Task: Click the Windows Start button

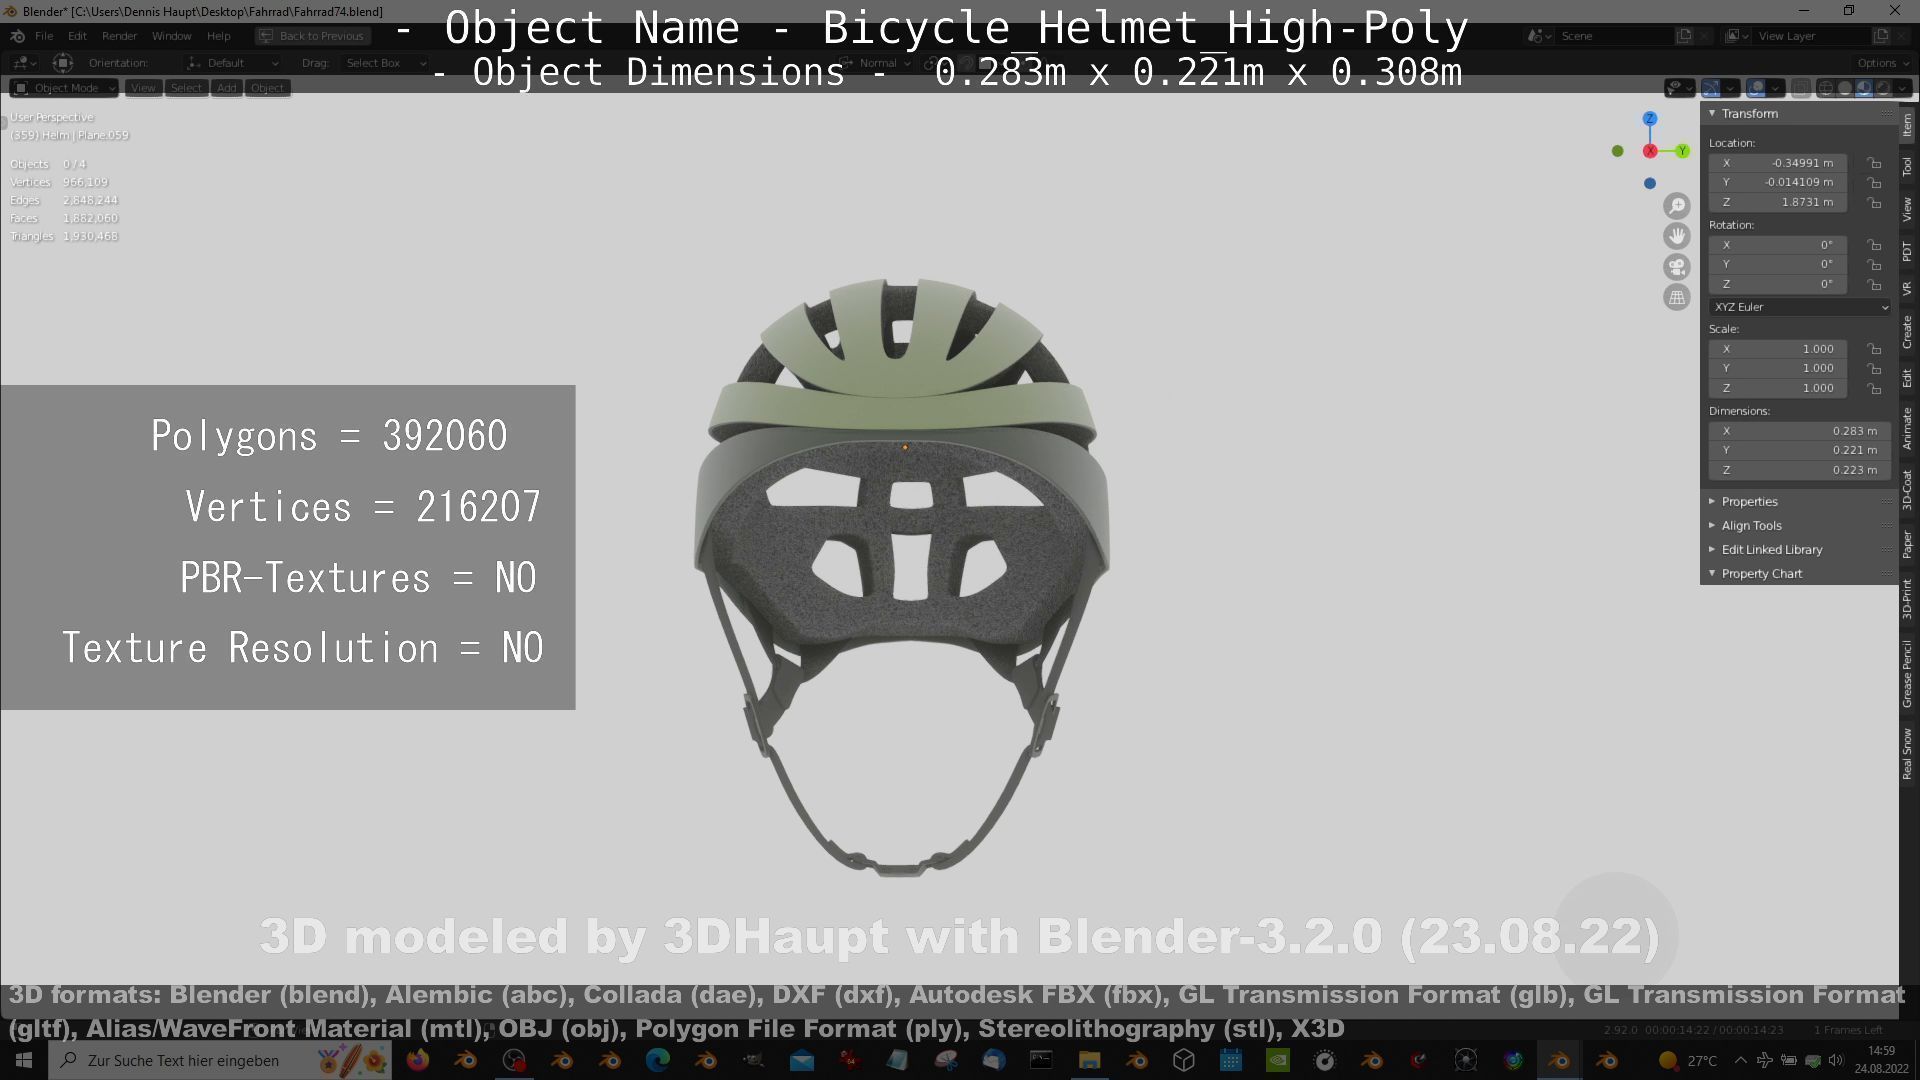Action: (x=24, y=1060)
